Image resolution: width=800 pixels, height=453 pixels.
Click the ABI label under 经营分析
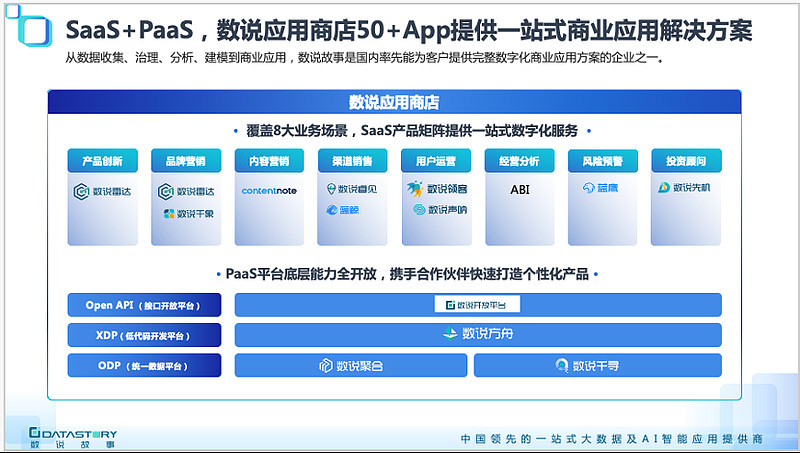(x=520, y=189)
